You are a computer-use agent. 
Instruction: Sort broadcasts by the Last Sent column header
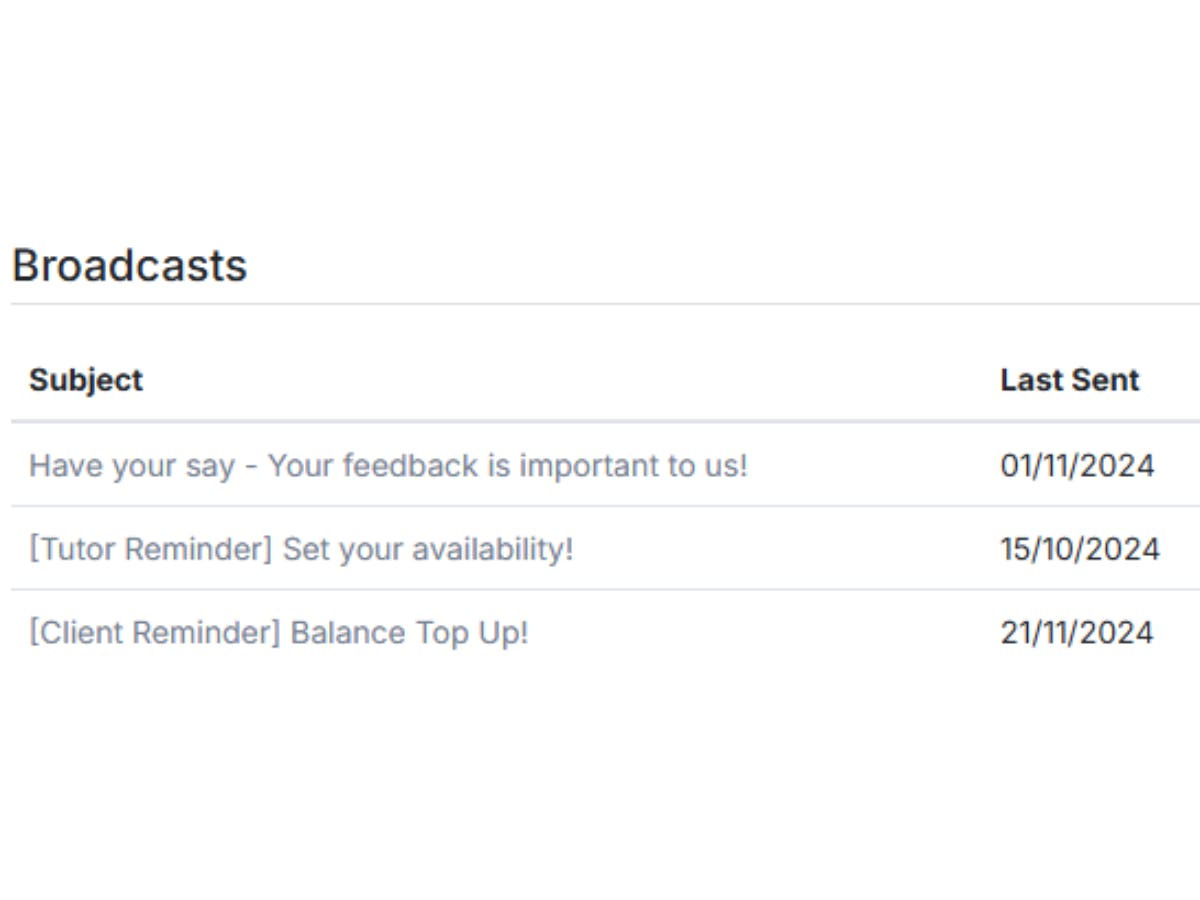tap(1069, 380)
